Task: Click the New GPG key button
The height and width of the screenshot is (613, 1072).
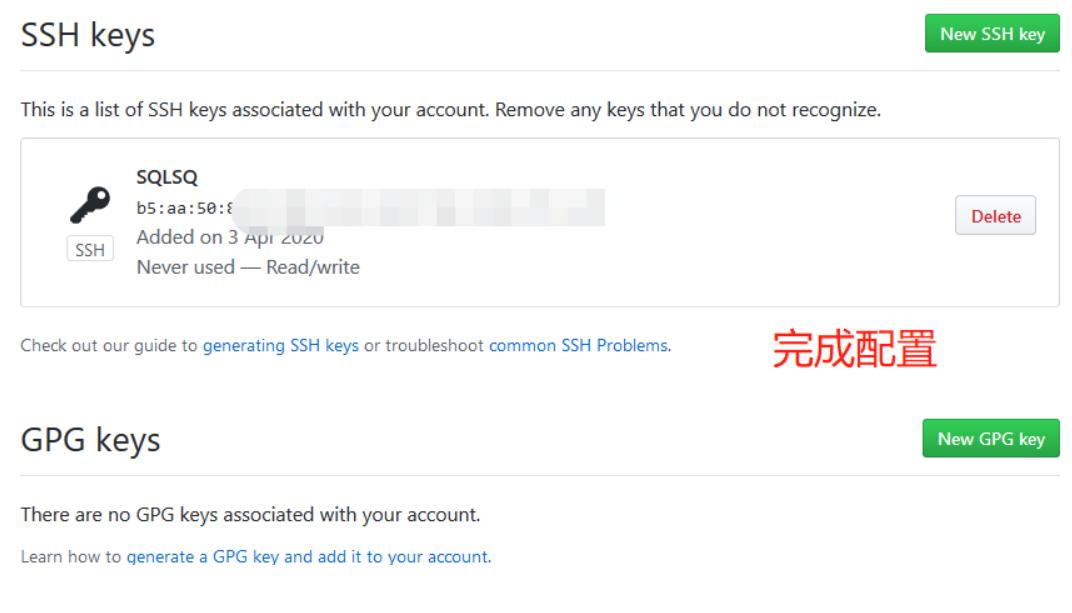Action: (x=990, y=439)
